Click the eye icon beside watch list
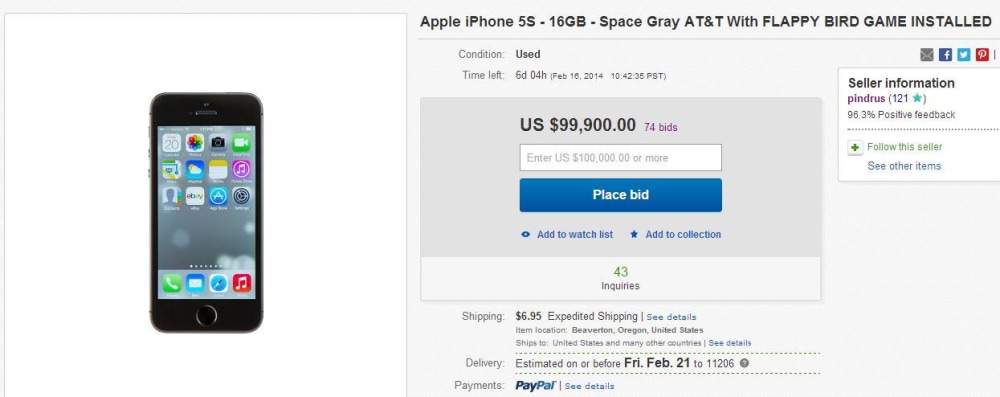 click(x=526, y=234)
